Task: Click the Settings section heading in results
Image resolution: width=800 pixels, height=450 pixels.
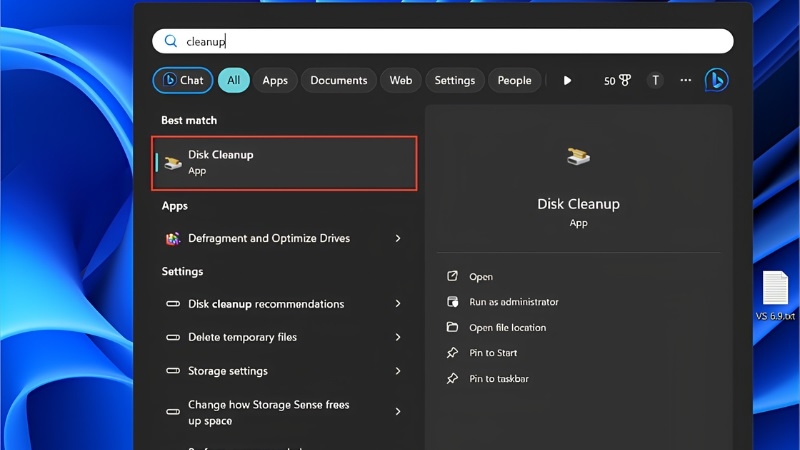Action: tap(182, 271)
